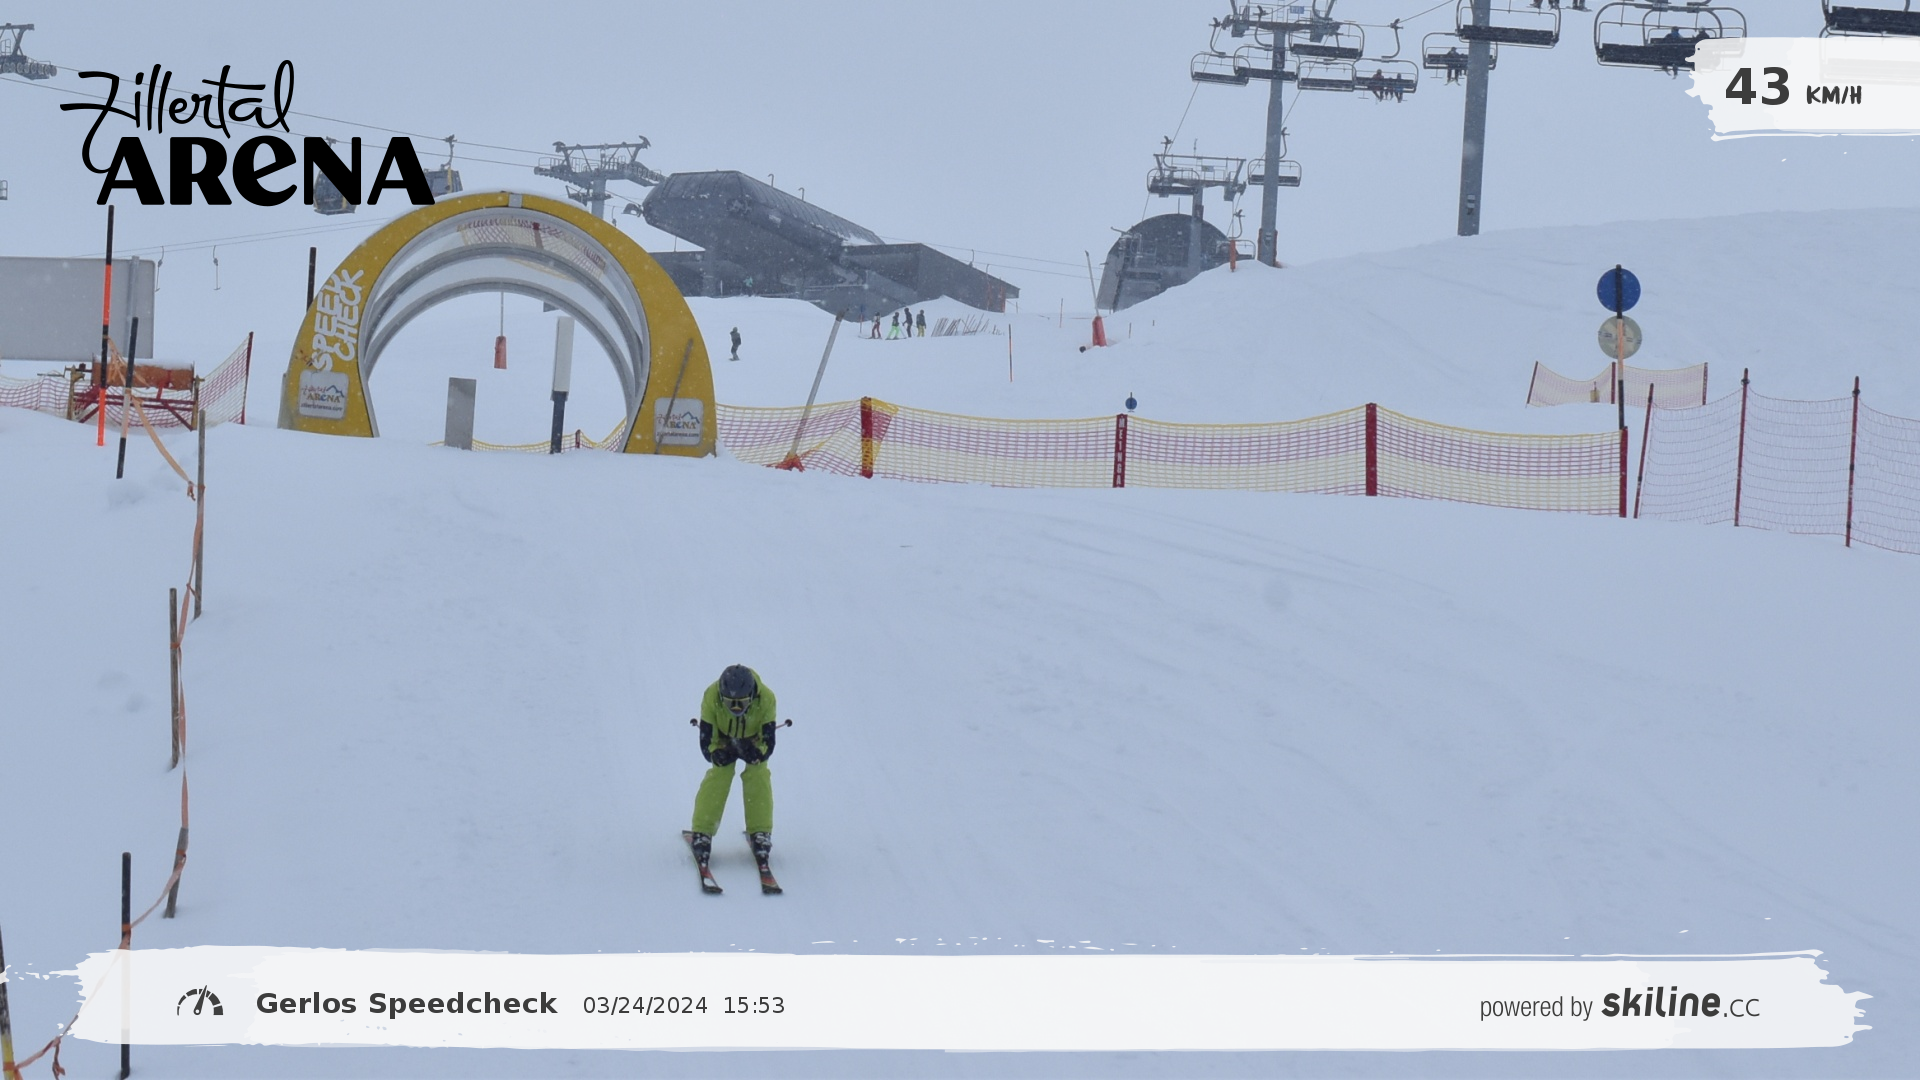Click the small blue marker on the fence
Screen dimensions: 1920x1080
pyautogui.click(x=1131, y=403)
